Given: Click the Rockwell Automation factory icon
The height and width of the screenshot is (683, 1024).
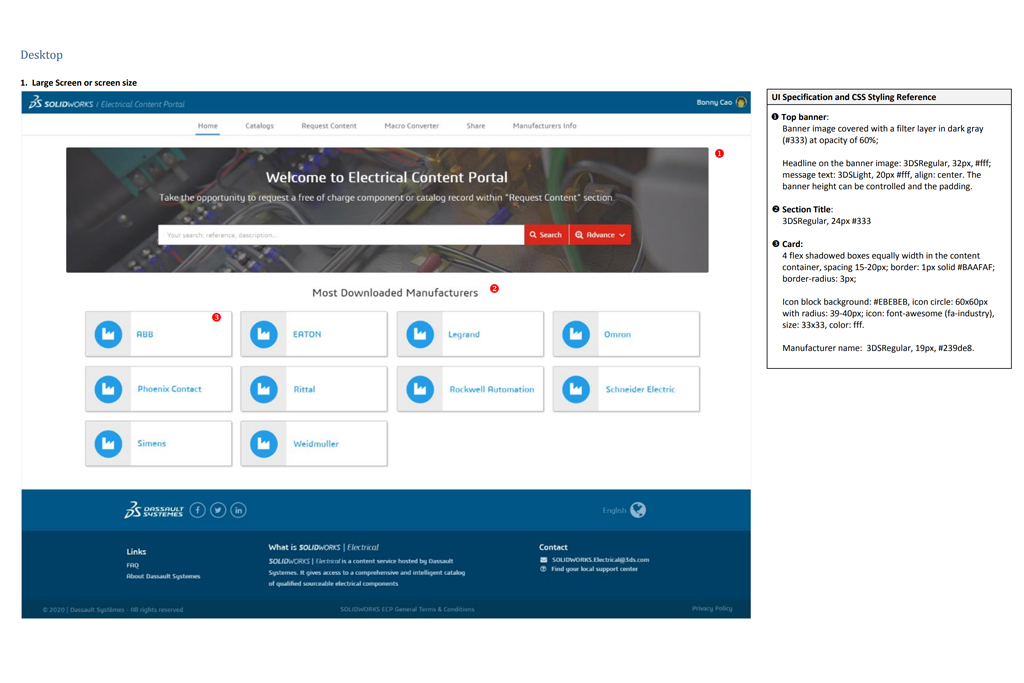Looking at the screenshot, I should click(x=420, y=389).
